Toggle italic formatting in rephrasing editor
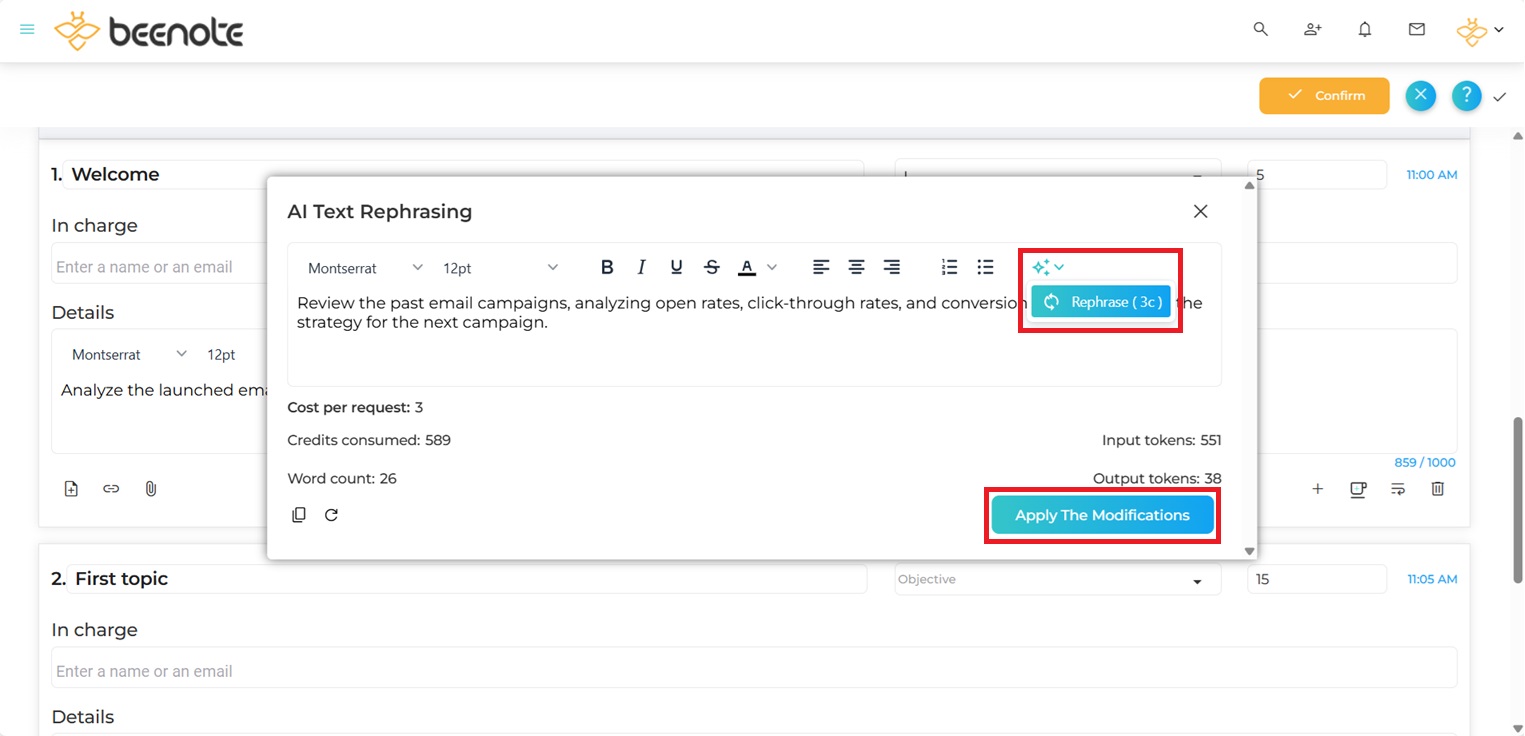The image size is (1525, 736). [x=641, y=267]
